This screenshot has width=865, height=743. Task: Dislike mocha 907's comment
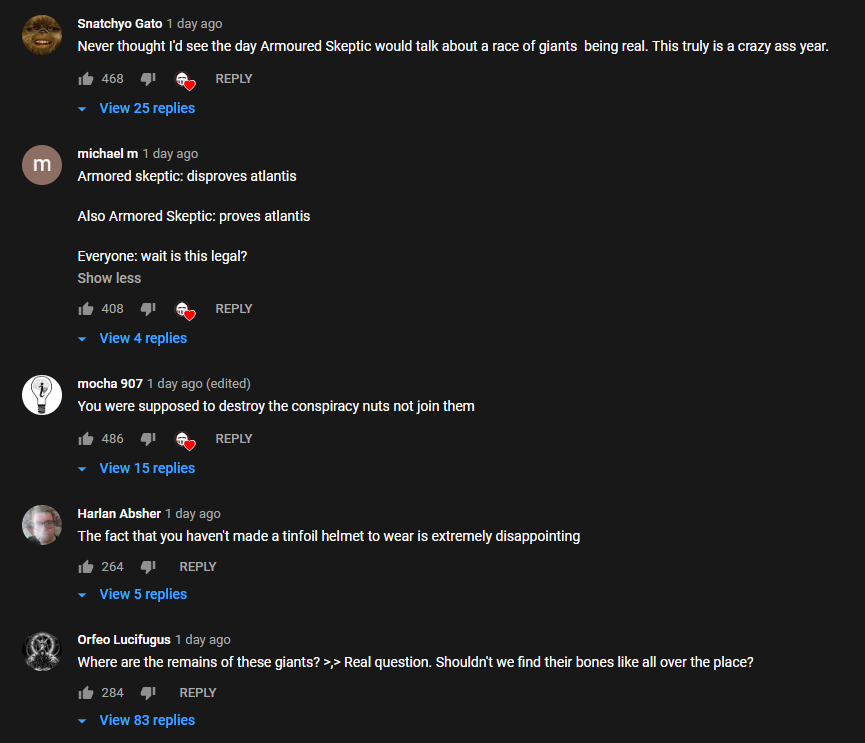pos(148,439)
